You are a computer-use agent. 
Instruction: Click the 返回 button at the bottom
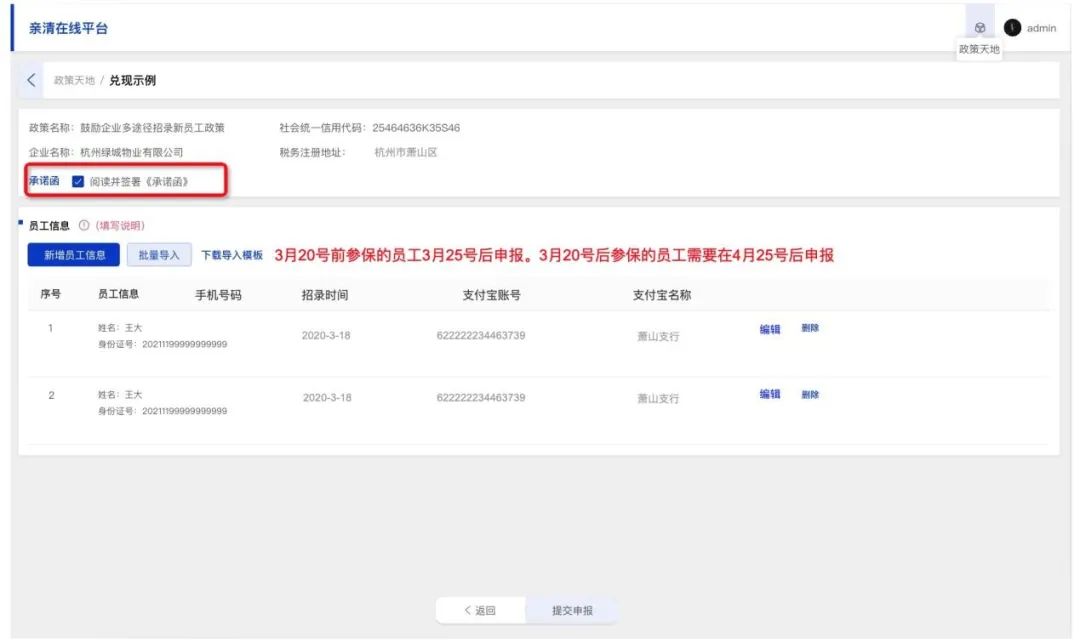(480, 610)
